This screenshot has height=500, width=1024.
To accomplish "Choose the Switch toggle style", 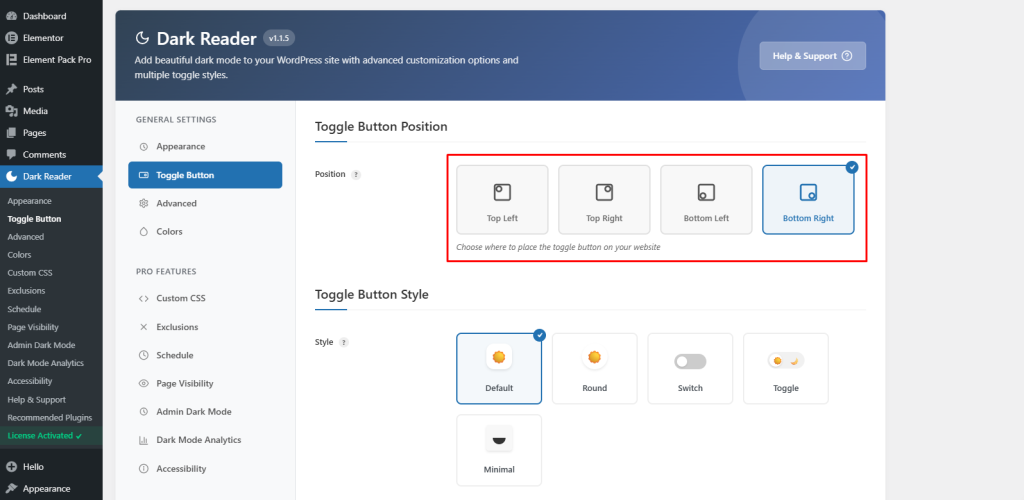I will (690, 369).
